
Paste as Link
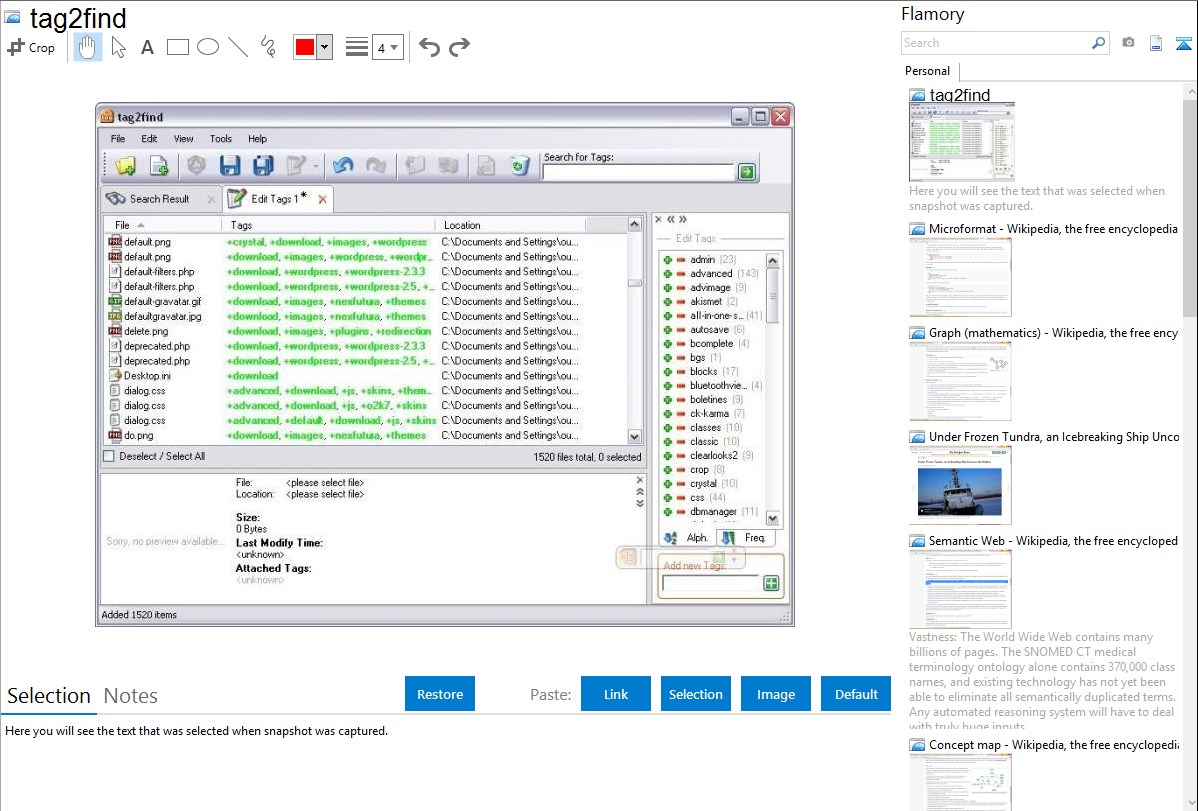tap(616, 694)
